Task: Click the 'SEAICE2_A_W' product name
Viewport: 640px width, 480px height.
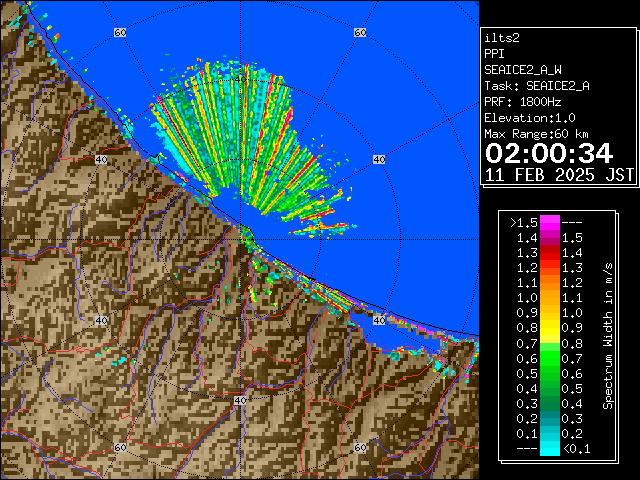Action: (523, 70)
